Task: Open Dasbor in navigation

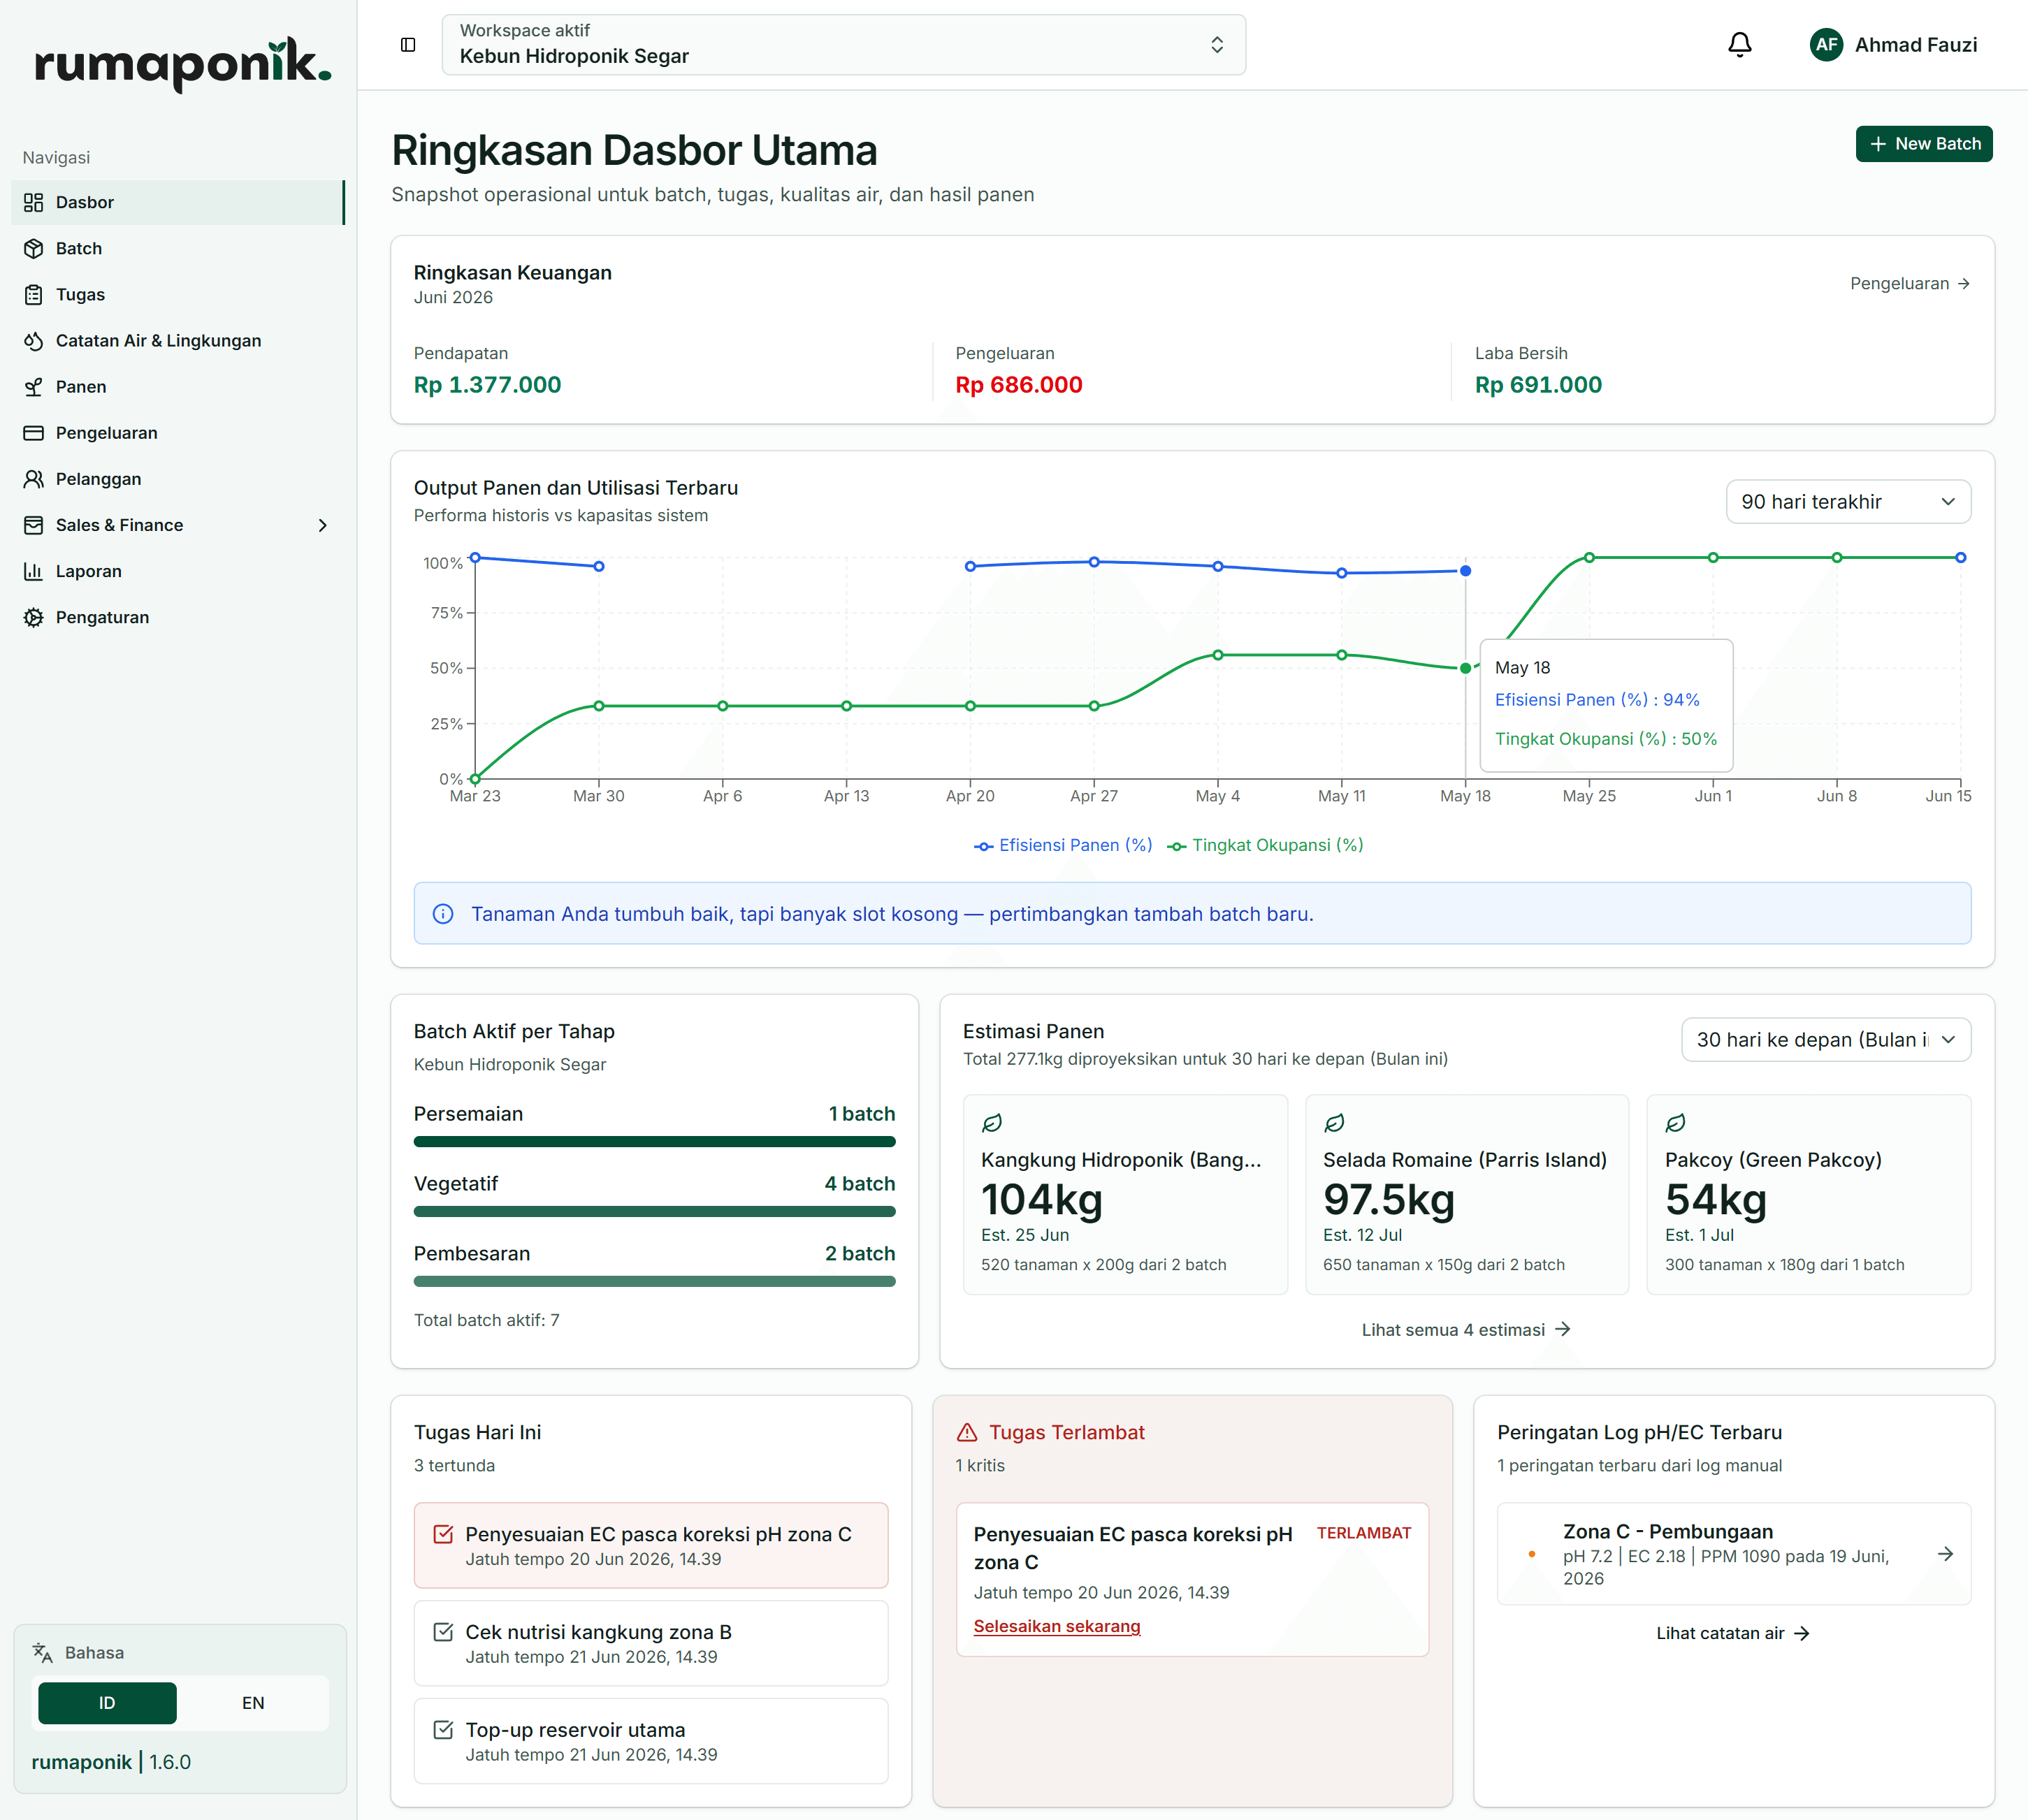Action: [x=178, y=203]
